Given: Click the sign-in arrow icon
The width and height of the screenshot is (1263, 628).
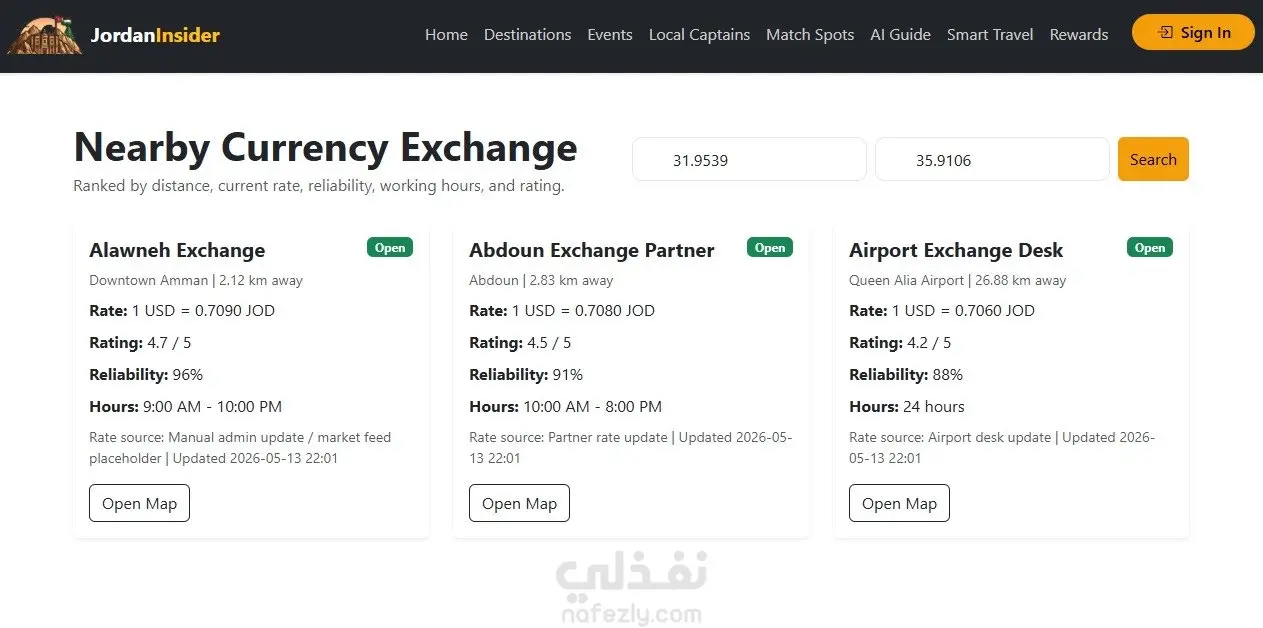Looking at the screenshot, I should tap(1165, 33).
